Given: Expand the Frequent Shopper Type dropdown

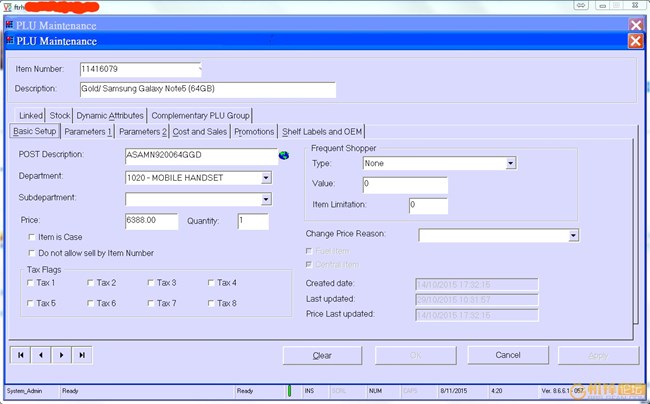Looking at the screenshot, I should 510,163.
